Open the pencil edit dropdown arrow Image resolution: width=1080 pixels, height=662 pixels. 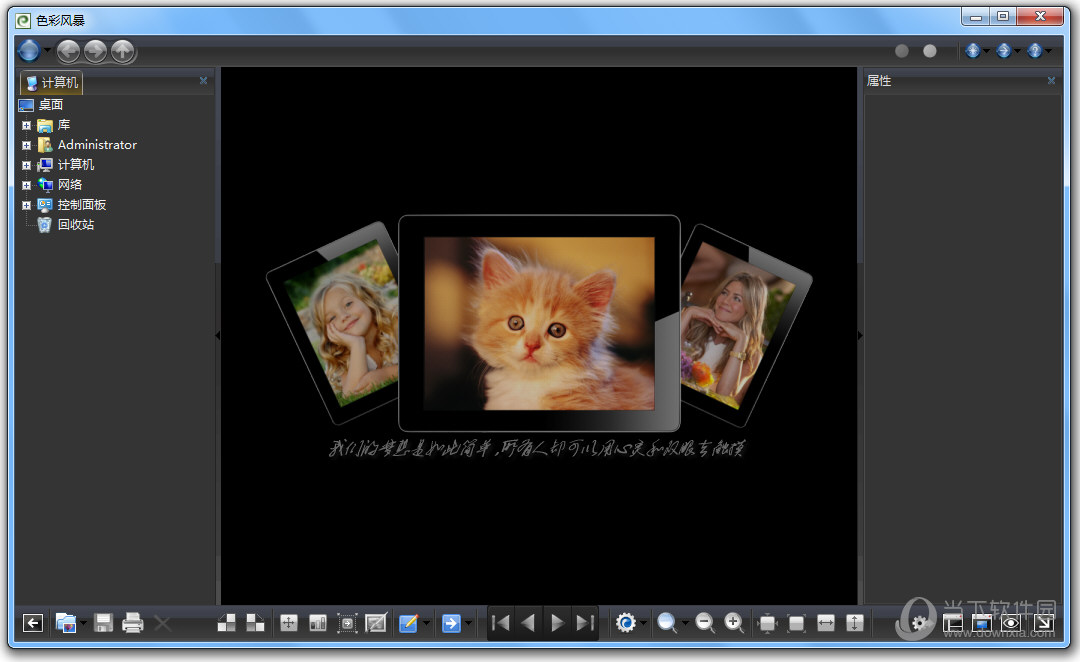click(426, 623)
